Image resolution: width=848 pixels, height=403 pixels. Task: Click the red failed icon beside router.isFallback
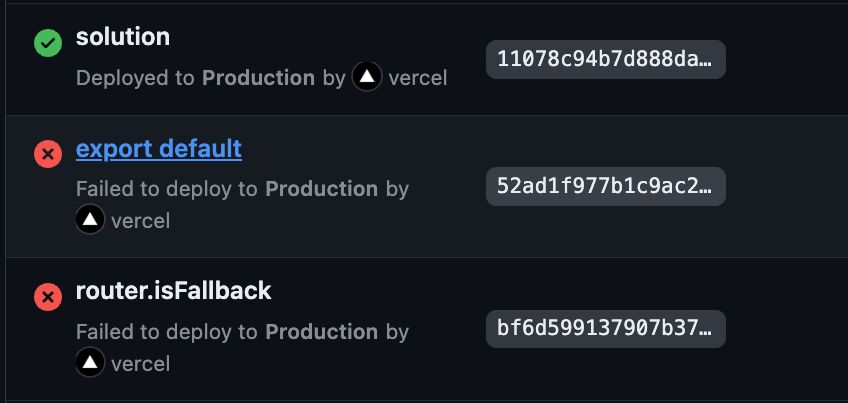pos(48,296)
